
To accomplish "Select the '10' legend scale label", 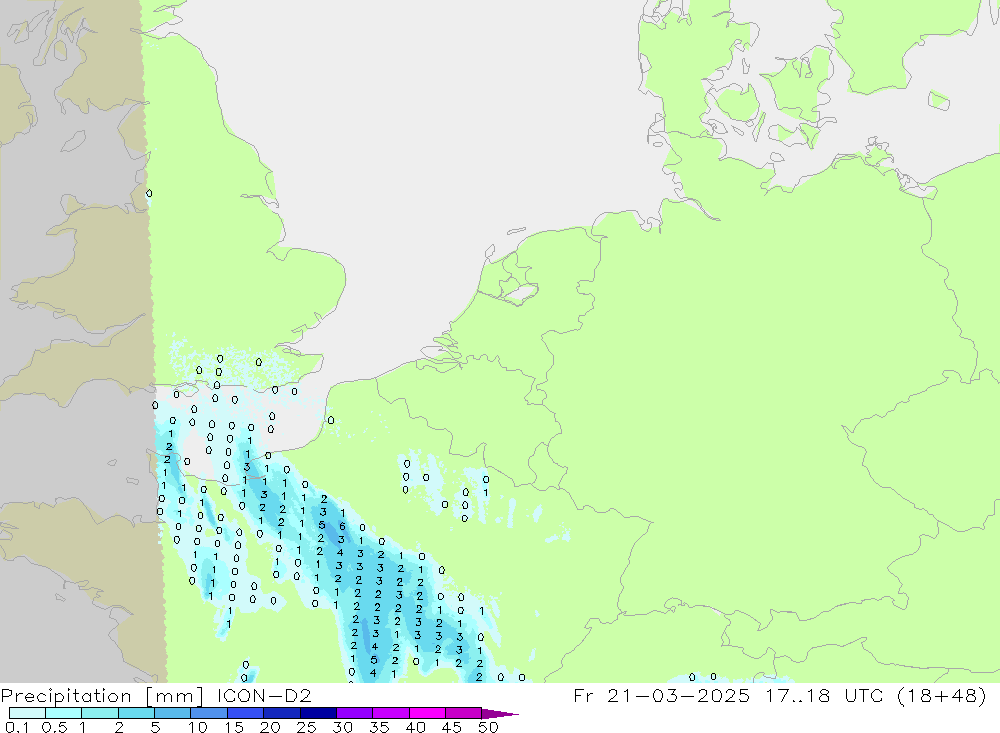I will tap(198, 727).
